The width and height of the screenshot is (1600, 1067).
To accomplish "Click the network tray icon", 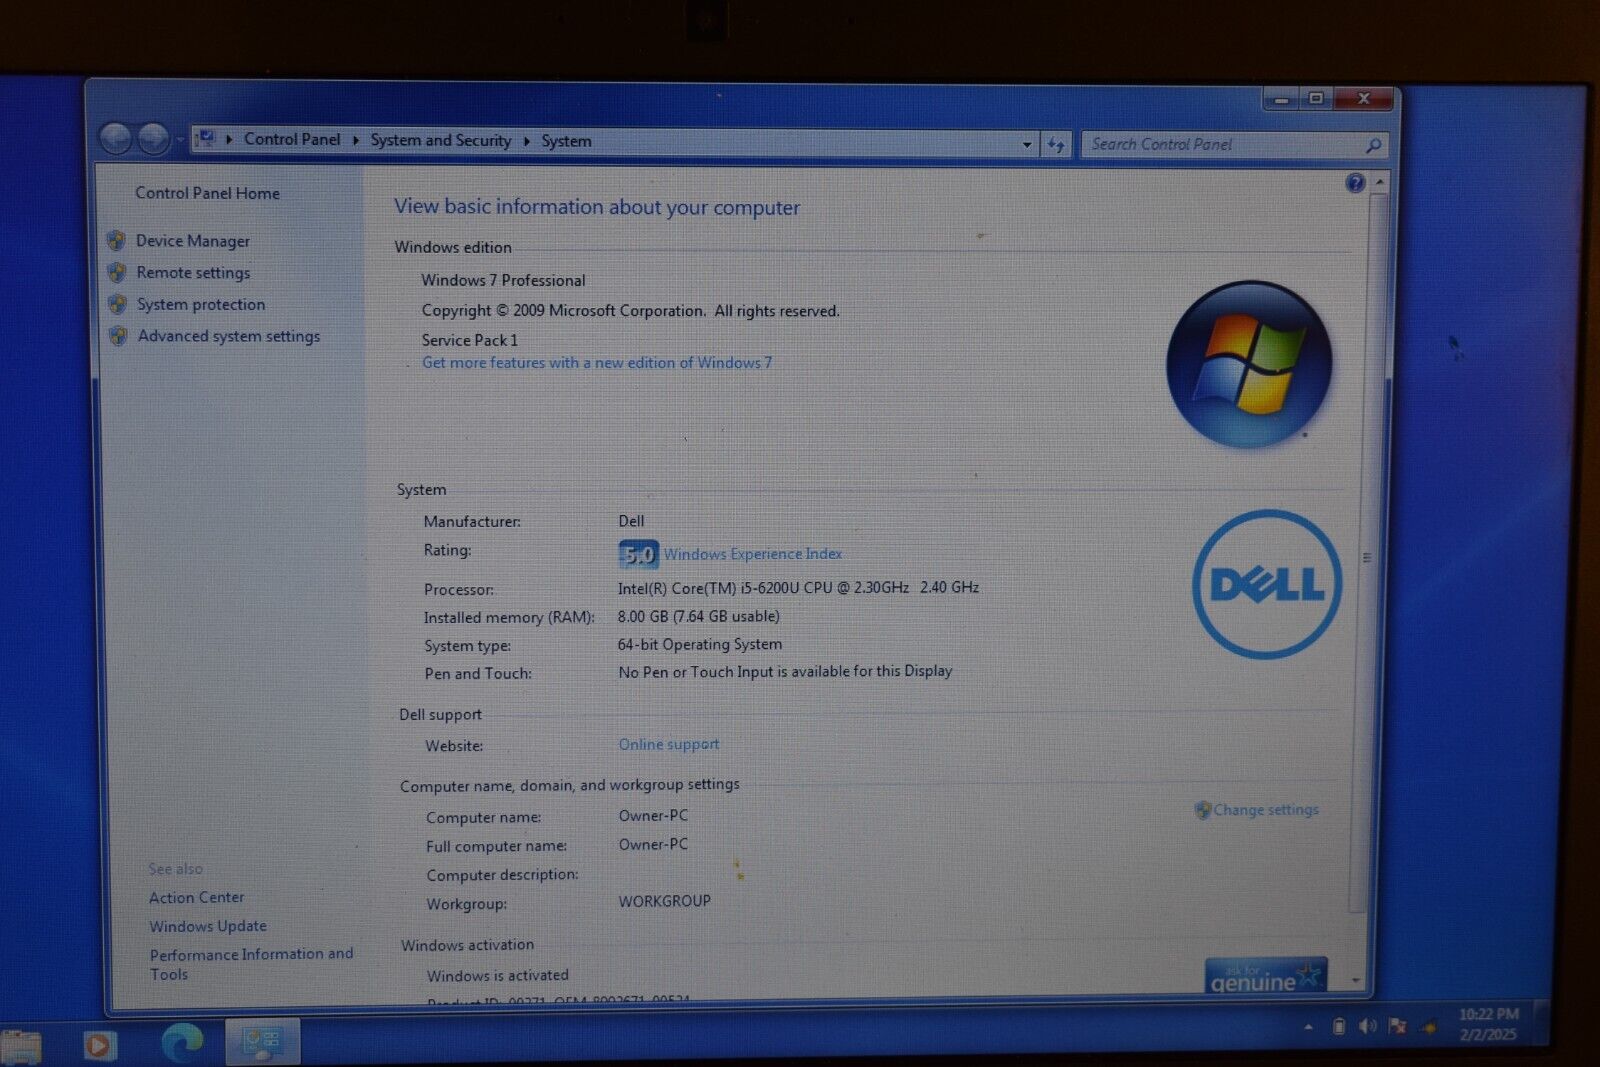I will (x=1430, y=1027).
